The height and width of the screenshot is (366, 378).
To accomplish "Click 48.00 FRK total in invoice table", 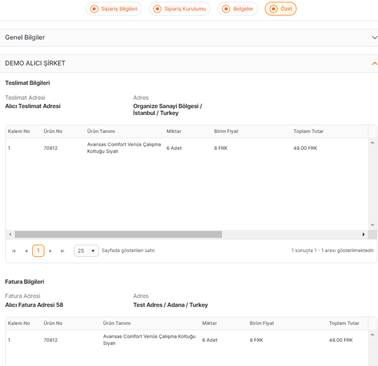I will click(x=341, y=340).
